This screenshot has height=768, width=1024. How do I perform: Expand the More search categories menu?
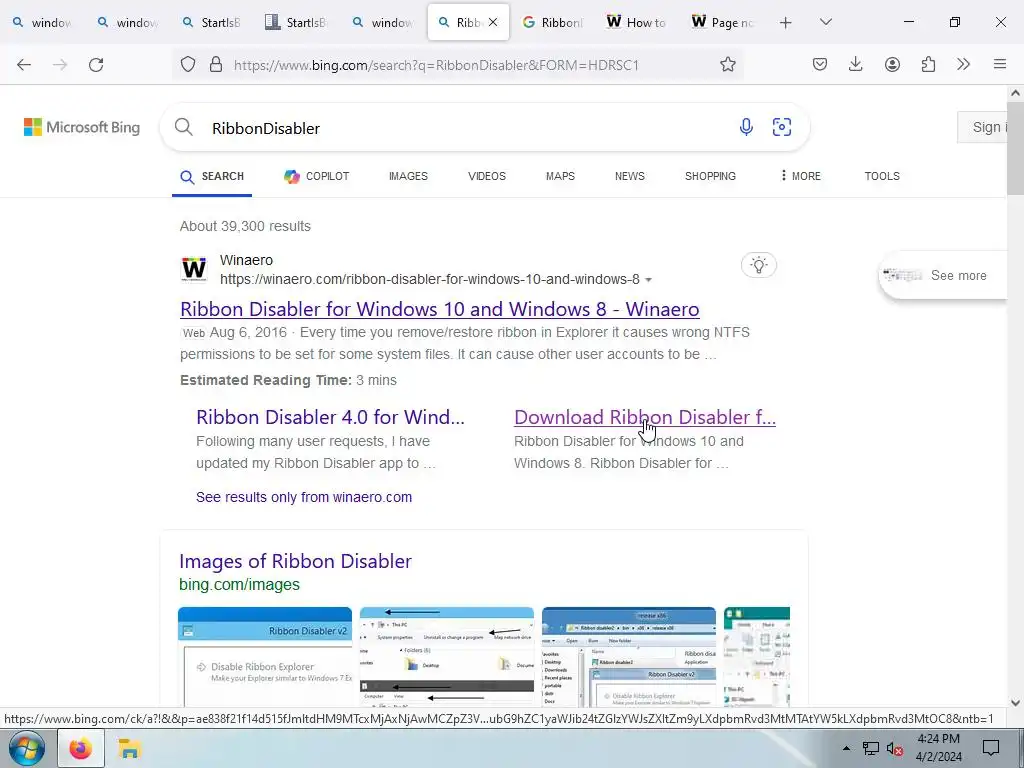pos(801,176)
